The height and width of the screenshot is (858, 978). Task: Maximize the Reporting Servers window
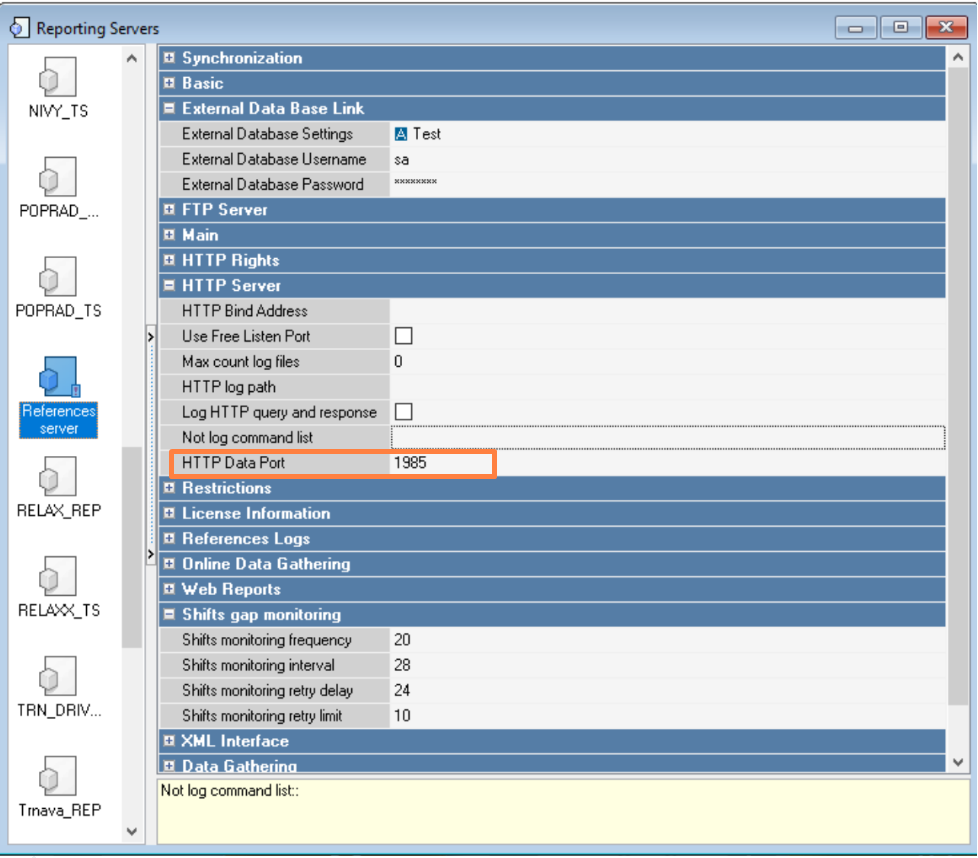coord(900,27)
